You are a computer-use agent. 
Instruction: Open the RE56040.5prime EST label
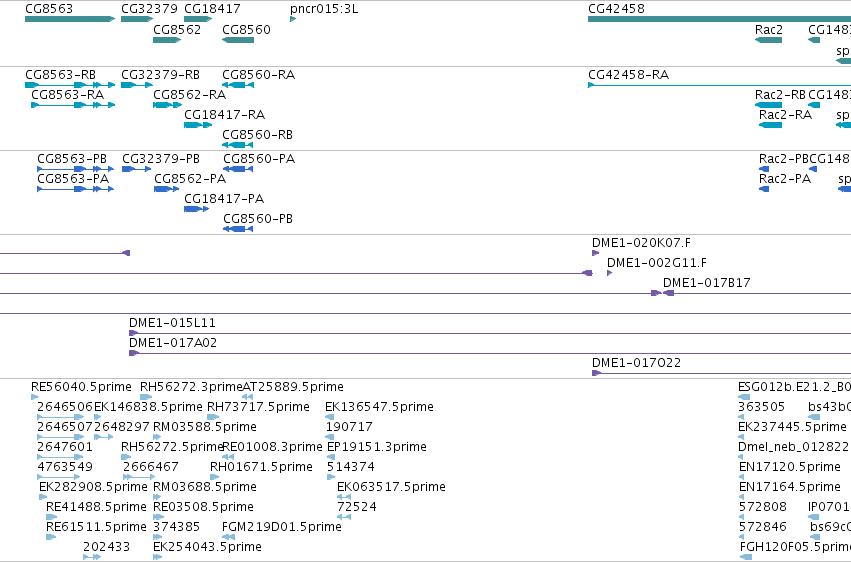pos(81,387)
